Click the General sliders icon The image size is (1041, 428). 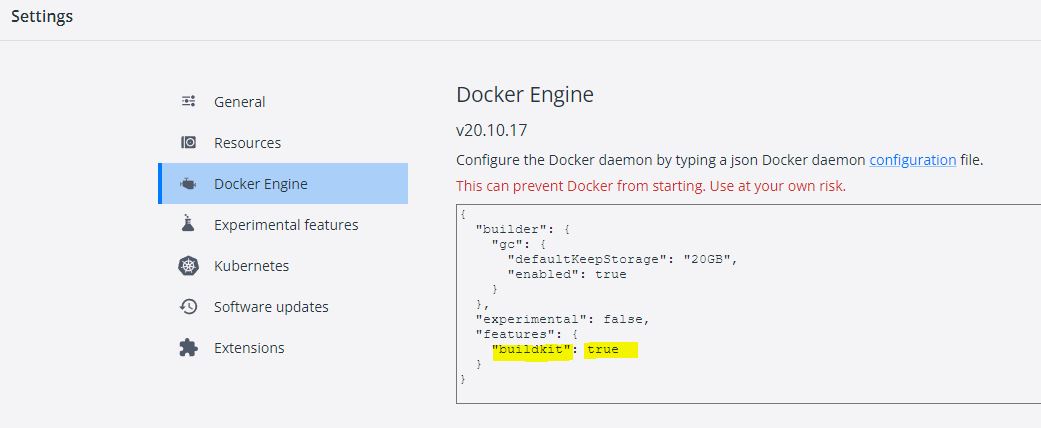(x=189, y=102)
